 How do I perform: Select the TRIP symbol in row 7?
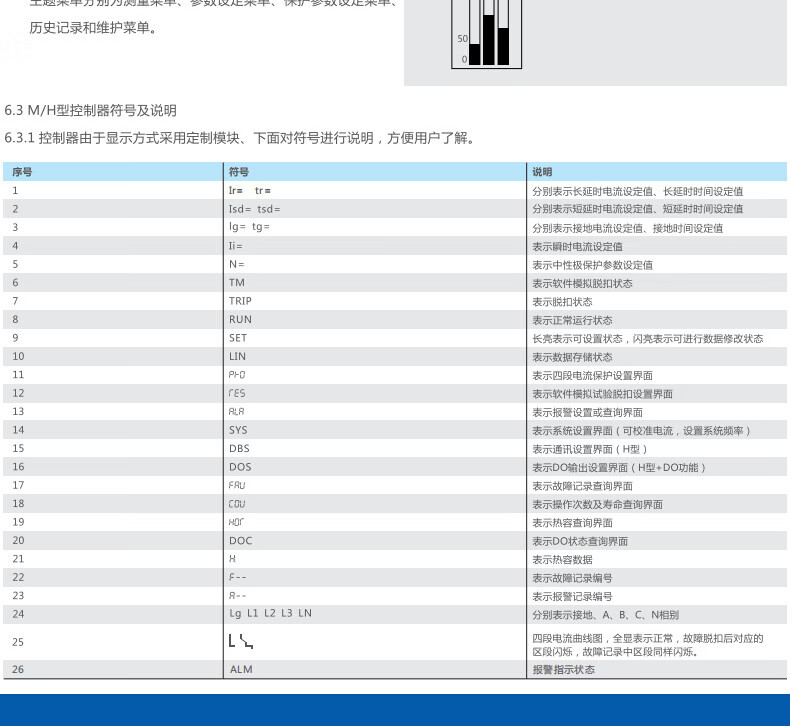240,301
